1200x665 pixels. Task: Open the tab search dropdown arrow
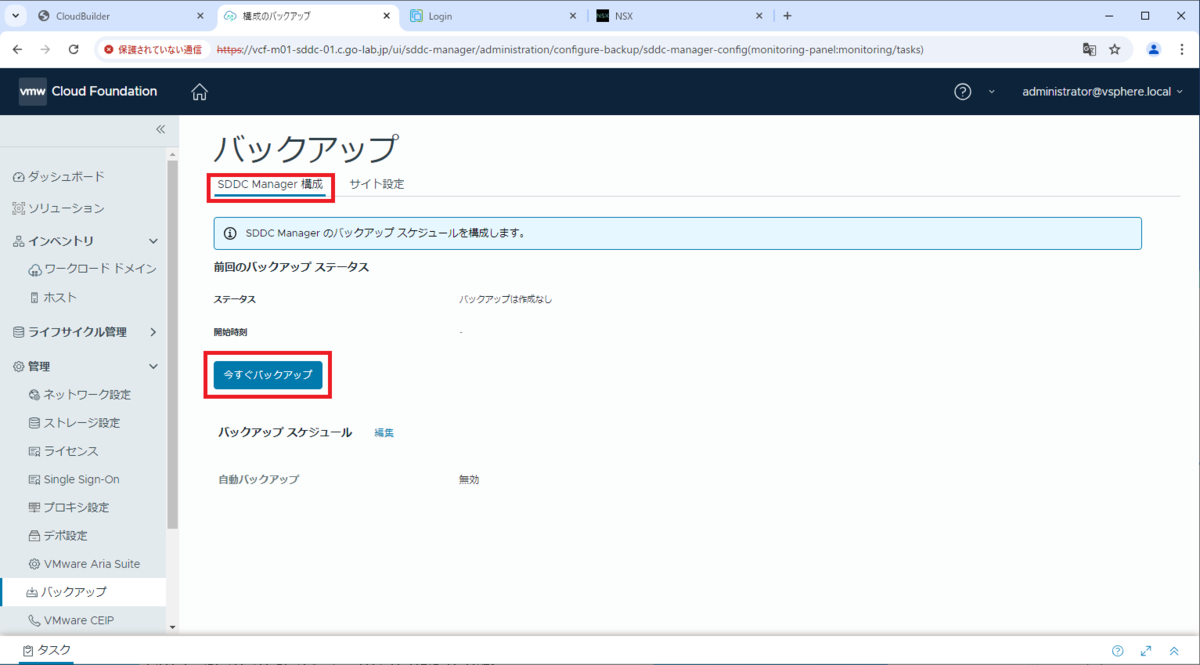[x=16, y=16]
